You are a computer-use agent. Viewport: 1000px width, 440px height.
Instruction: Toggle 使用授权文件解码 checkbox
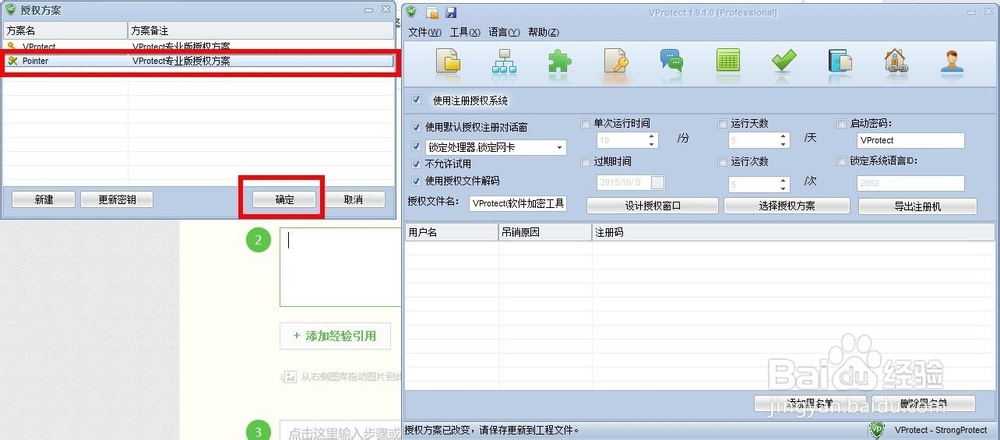tap(417, 180)
